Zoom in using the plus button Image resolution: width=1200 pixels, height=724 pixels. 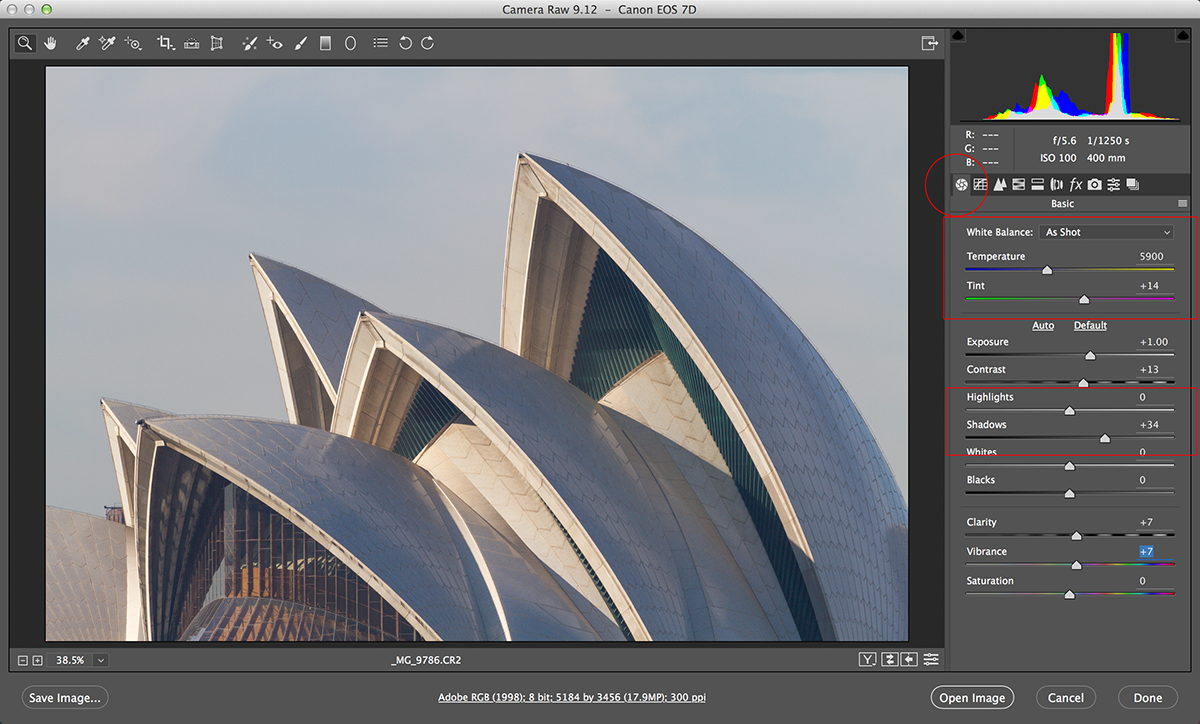[x=37, y=660]
